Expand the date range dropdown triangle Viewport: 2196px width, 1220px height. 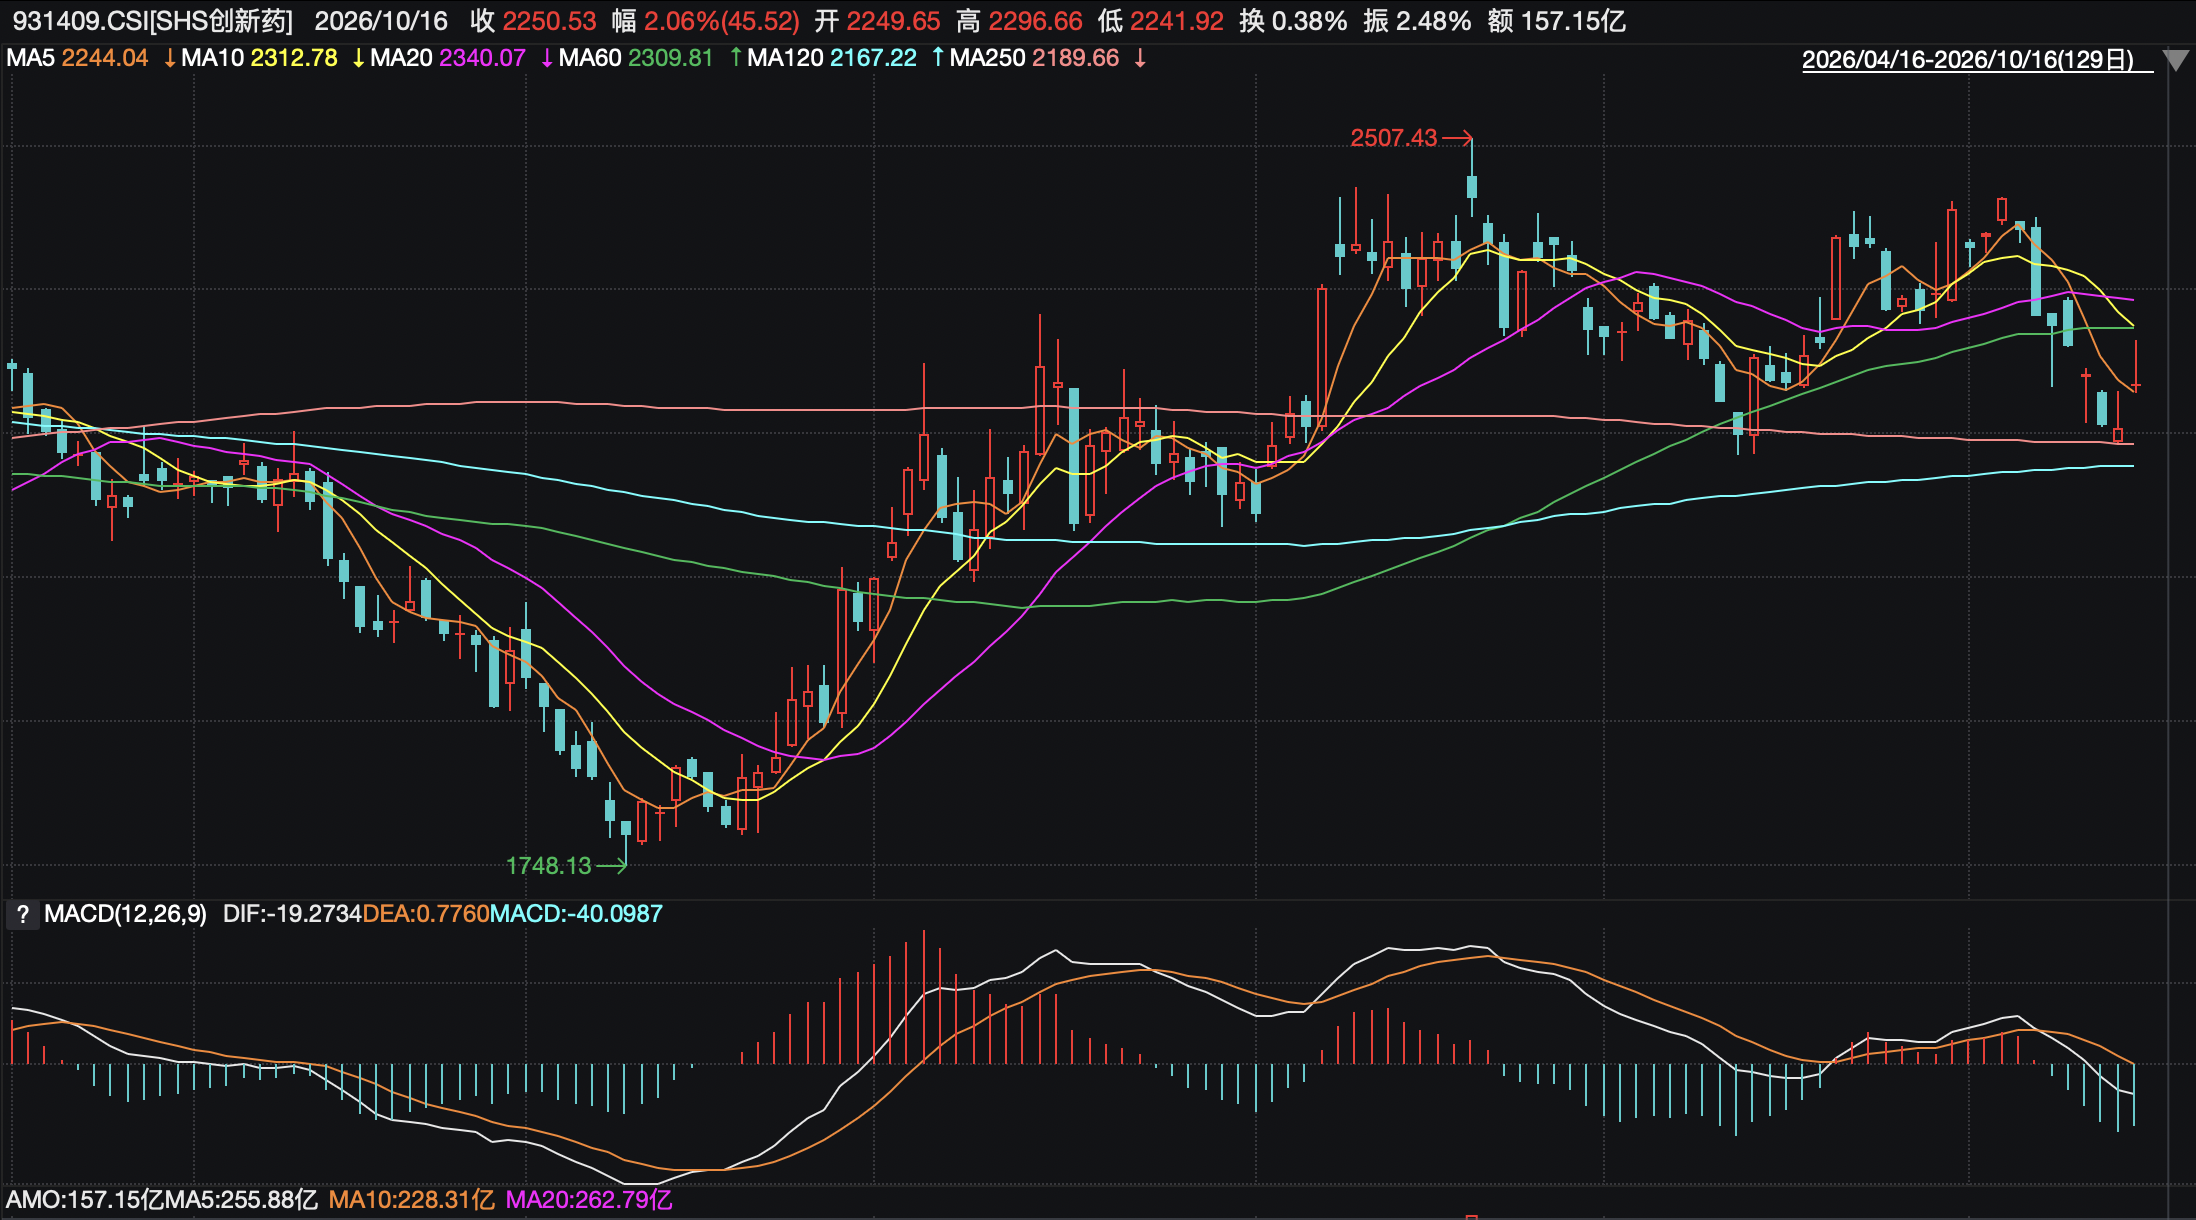pos(2175,61)
